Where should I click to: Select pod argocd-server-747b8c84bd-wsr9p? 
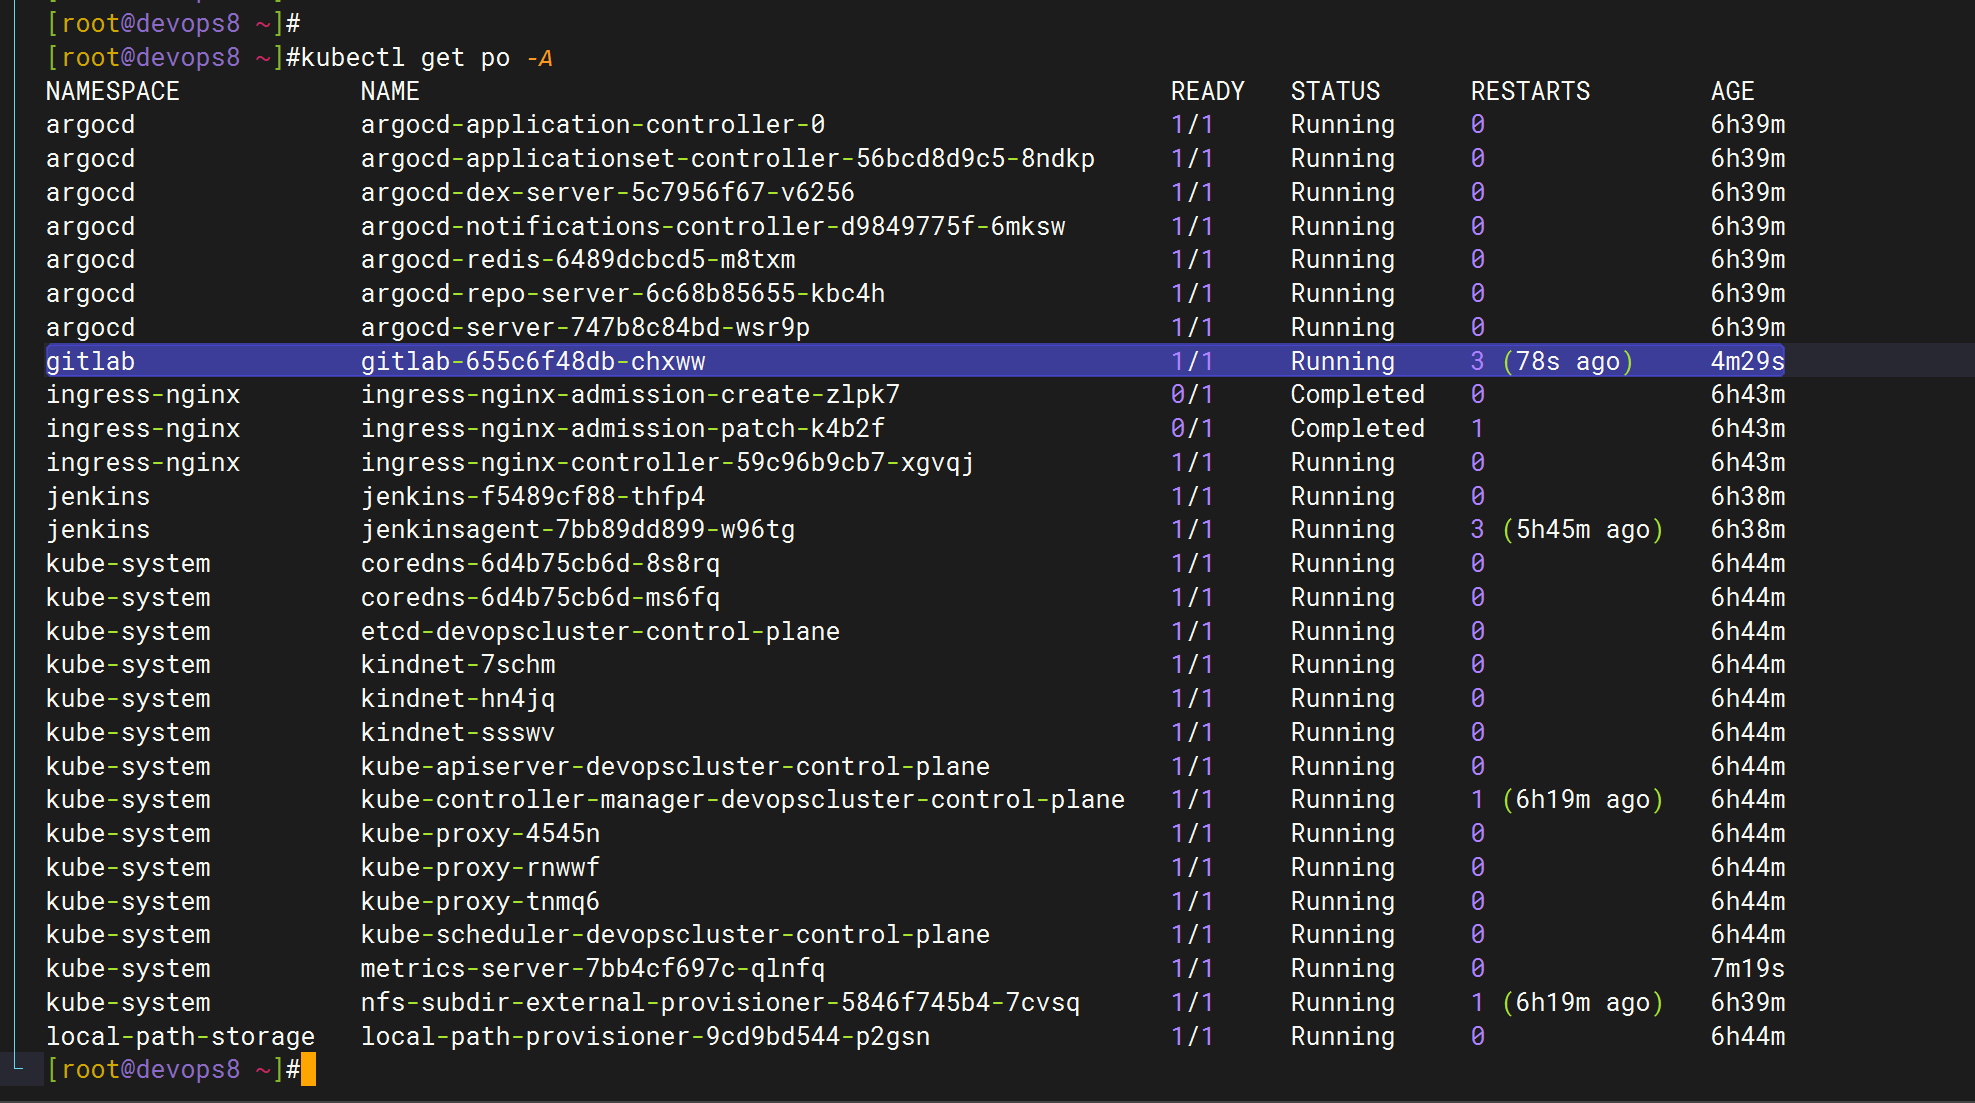(585, 328)
